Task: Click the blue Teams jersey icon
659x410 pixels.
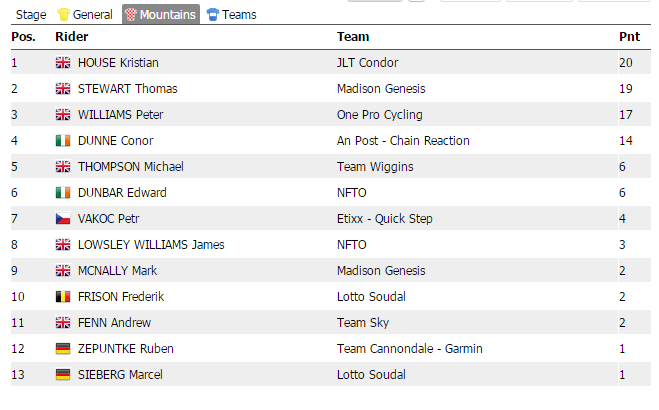Action: [212, 15]
